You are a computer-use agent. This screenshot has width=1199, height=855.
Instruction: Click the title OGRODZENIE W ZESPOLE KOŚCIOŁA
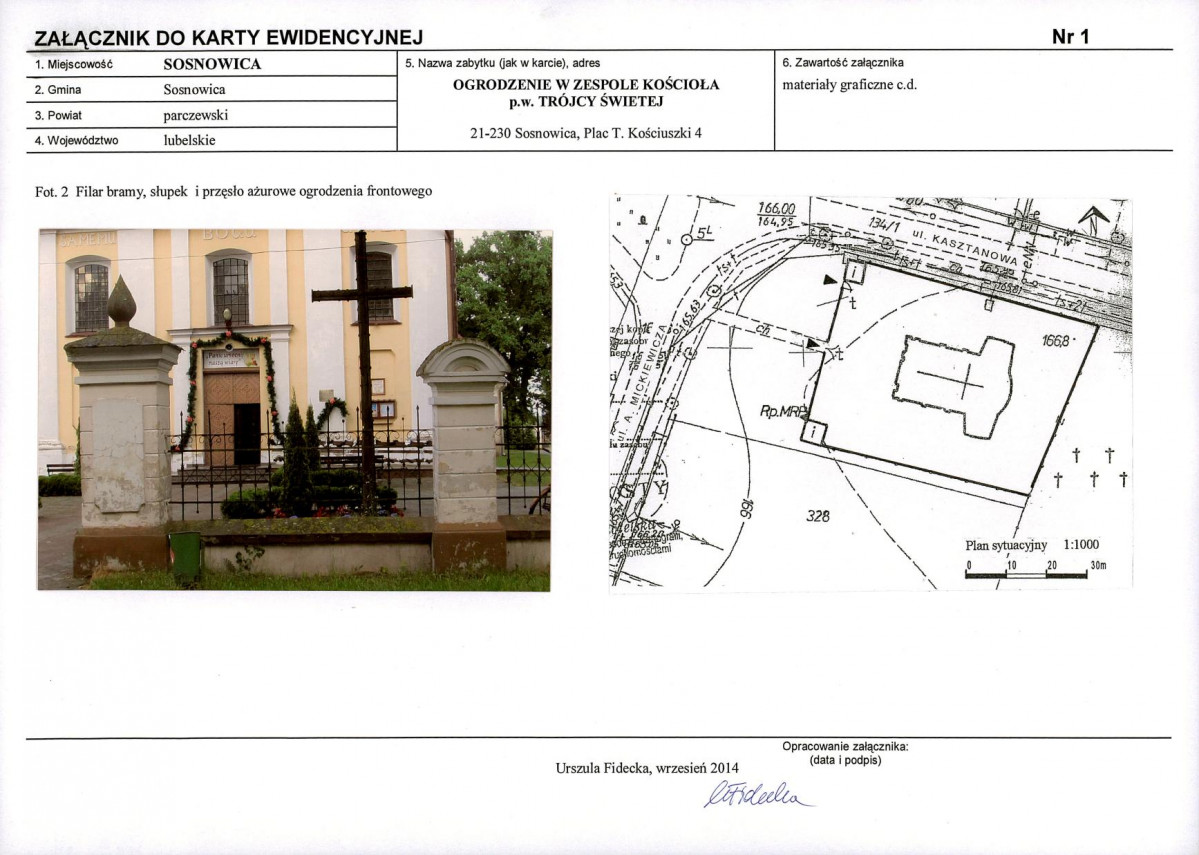click(586, 85)
